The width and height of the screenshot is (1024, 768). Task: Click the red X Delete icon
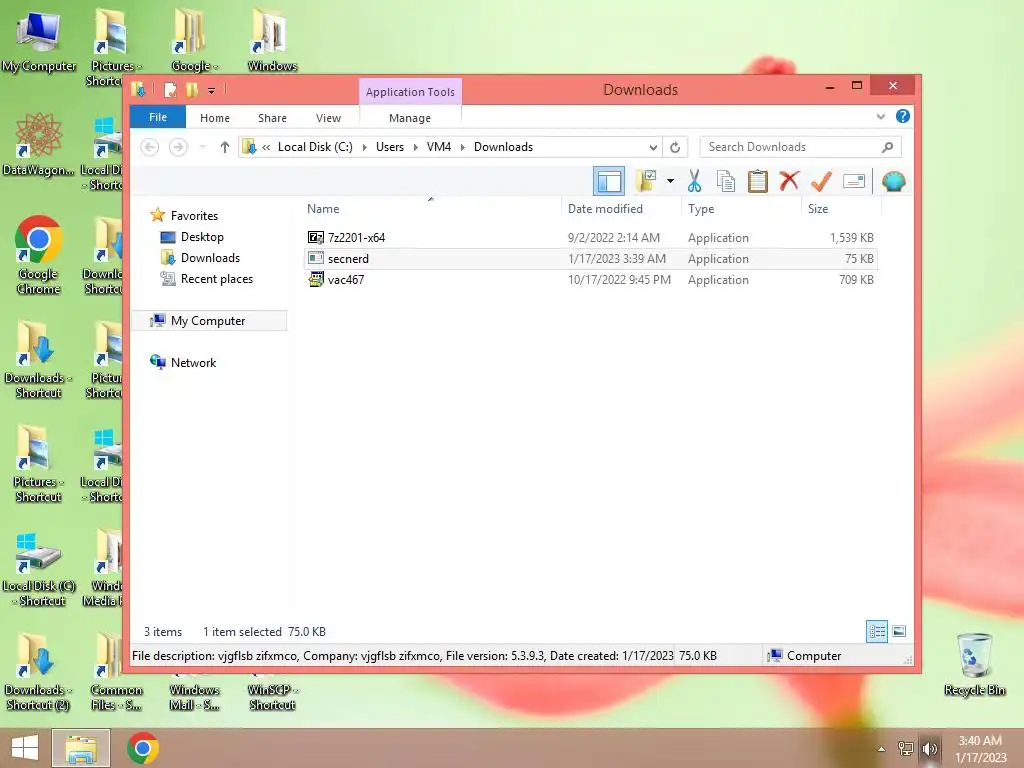(x=789, y=181)
